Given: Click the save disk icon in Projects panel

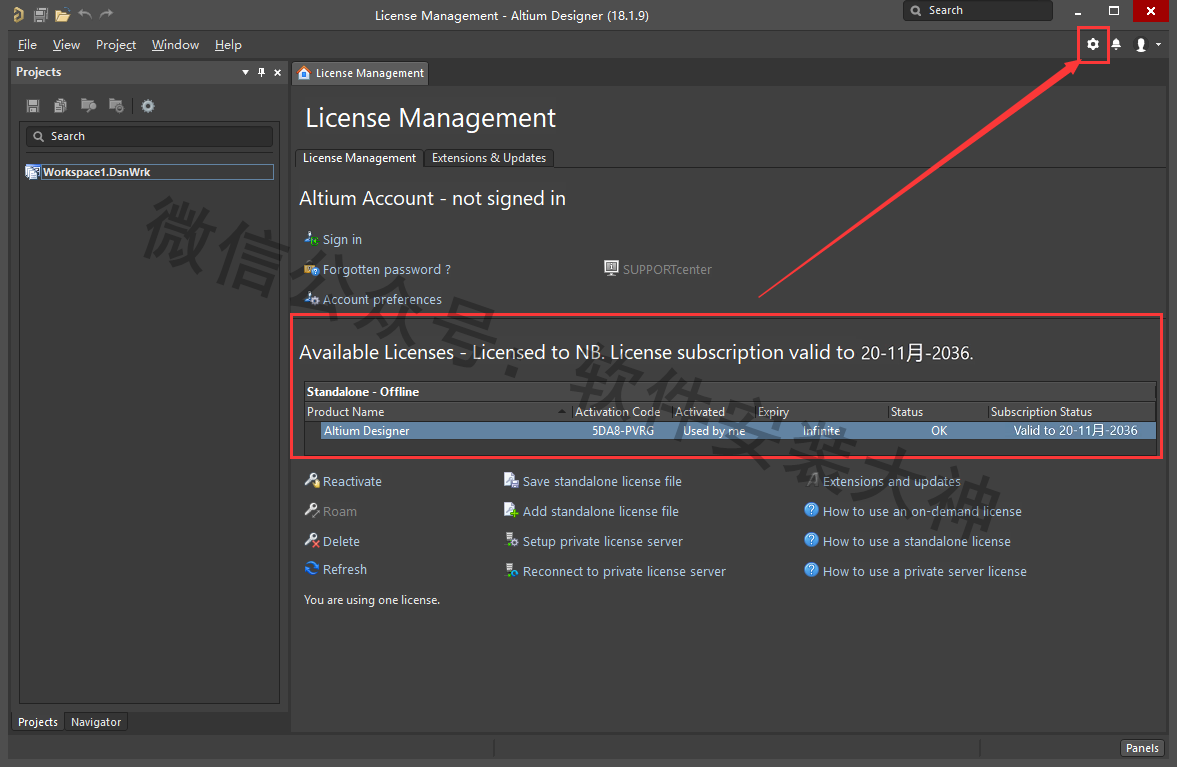Looking at the screenshot, I should (33, 106).
